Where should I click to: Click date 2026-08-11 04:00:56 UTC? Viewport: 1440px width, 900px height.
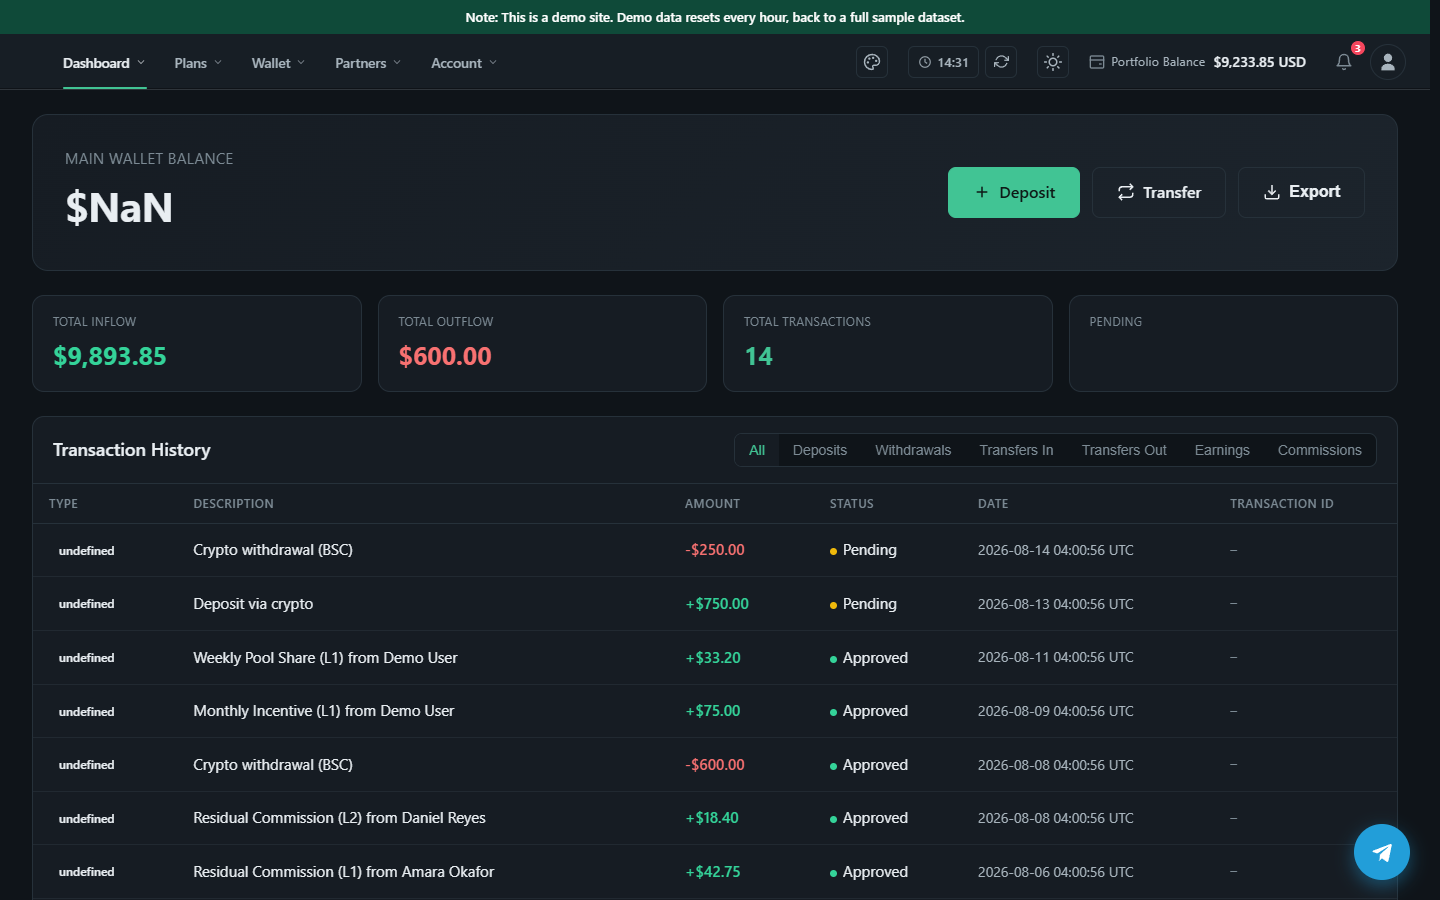pyautogui.click(x=1056, y=657)
